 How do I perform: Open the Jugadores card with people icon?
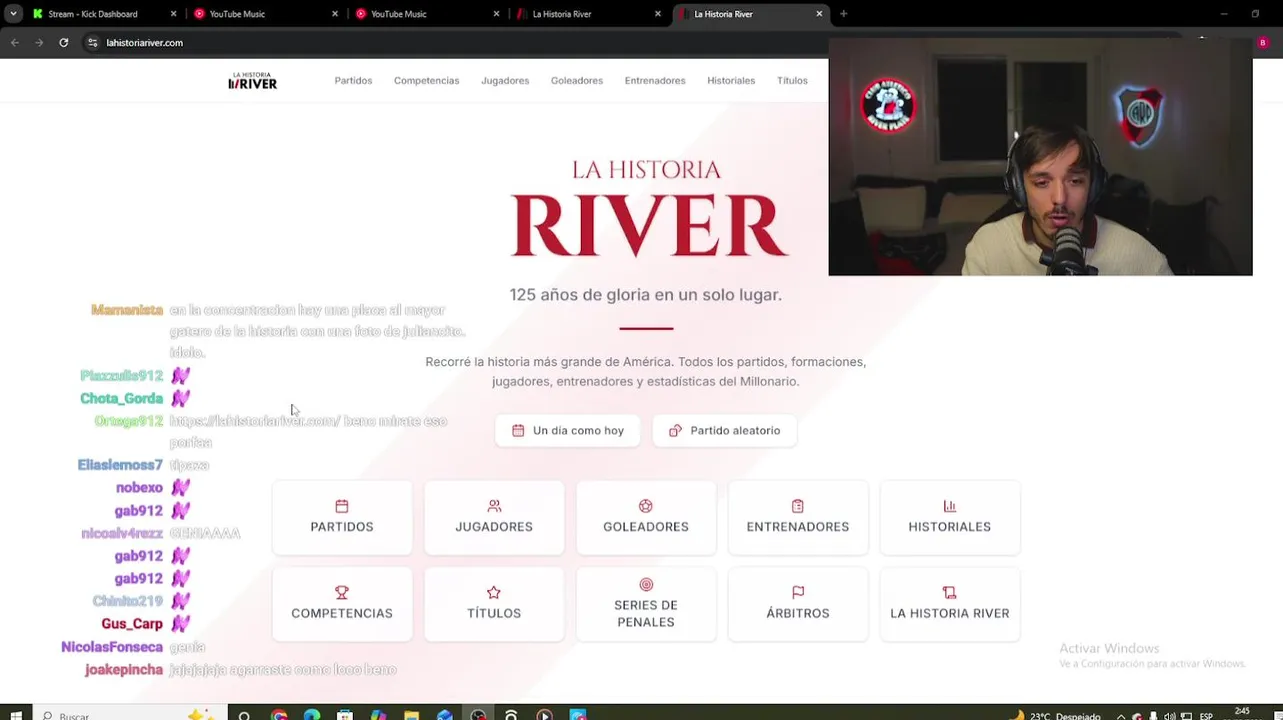pyautogui.click(x=494, y=517)
